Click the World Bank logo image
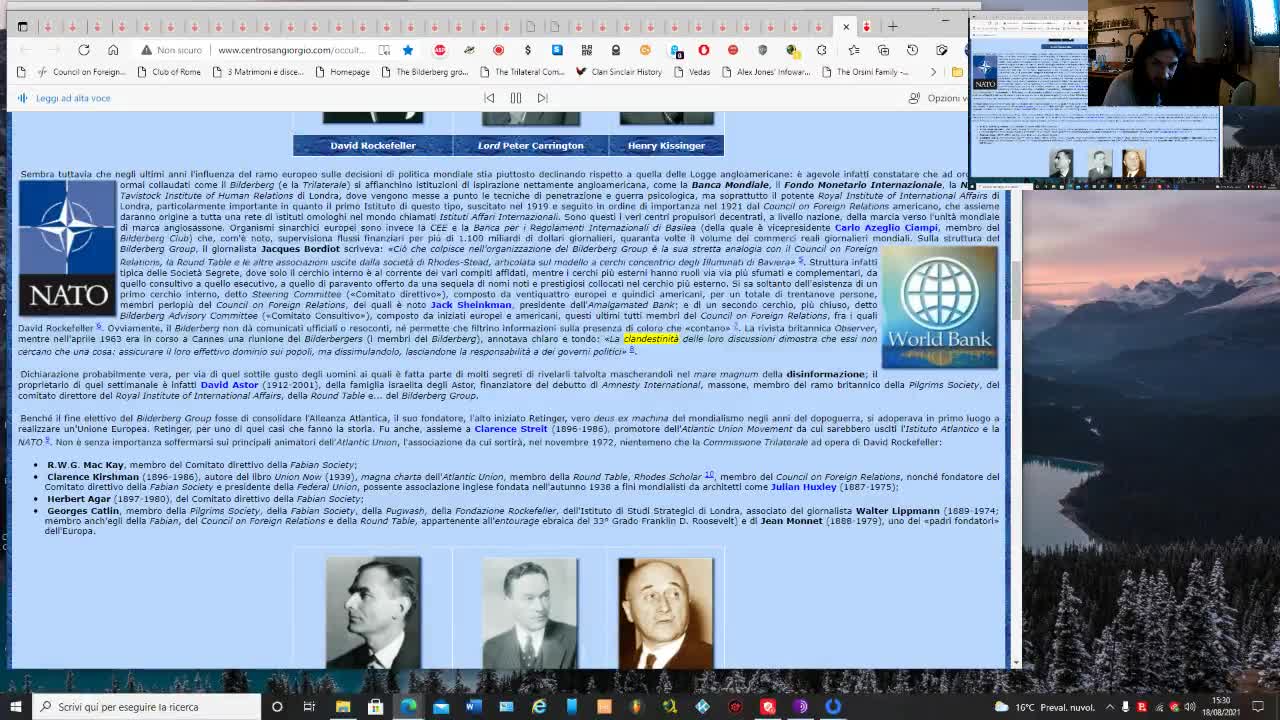Screen dimensions: 1280x720 [x=939, y=307]
